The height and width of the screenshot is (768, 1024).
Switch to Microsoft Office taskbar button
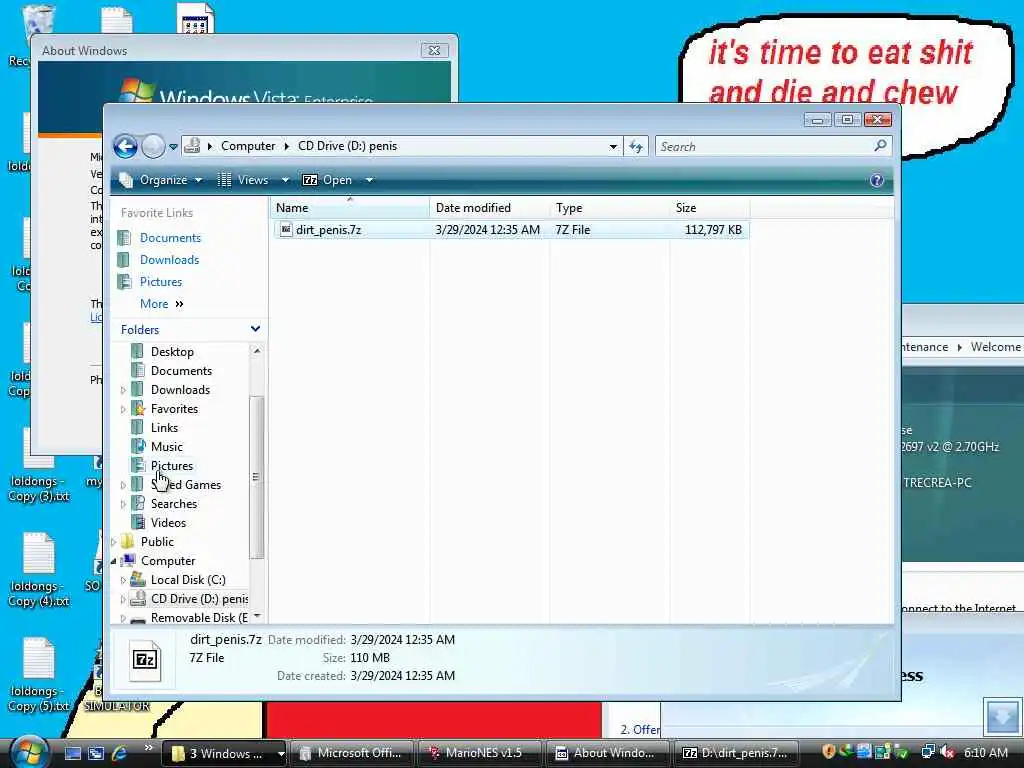(x=353, y=754)
